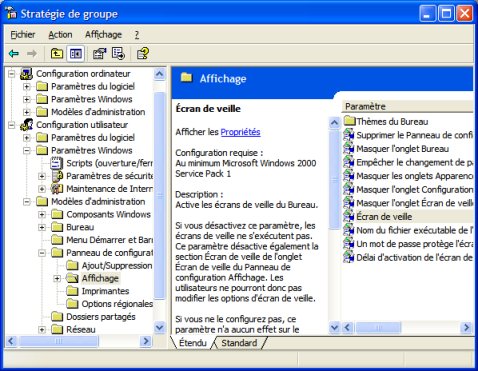Click Stratégie de groupe title bar icon
The image size is (478, 371).
click(x=11, y=14)
